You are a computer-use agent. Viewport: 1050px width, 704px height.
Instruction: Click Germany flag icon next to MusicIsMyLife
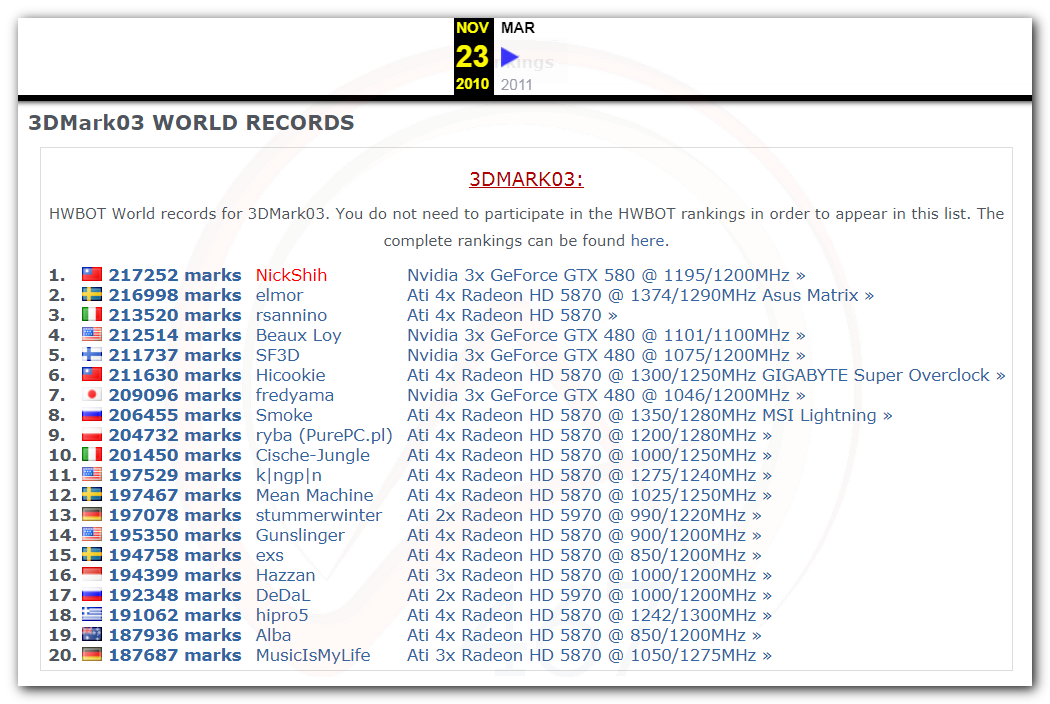point(92,654)
